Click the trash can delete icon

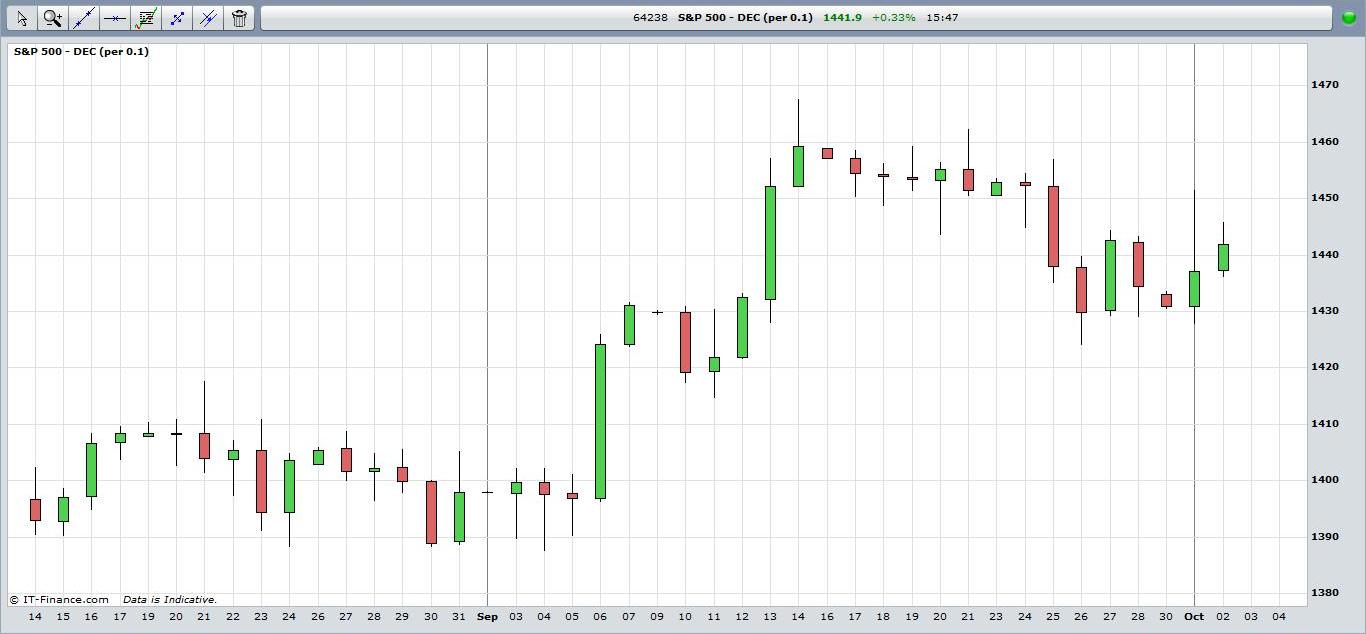(x=239, y=18)
